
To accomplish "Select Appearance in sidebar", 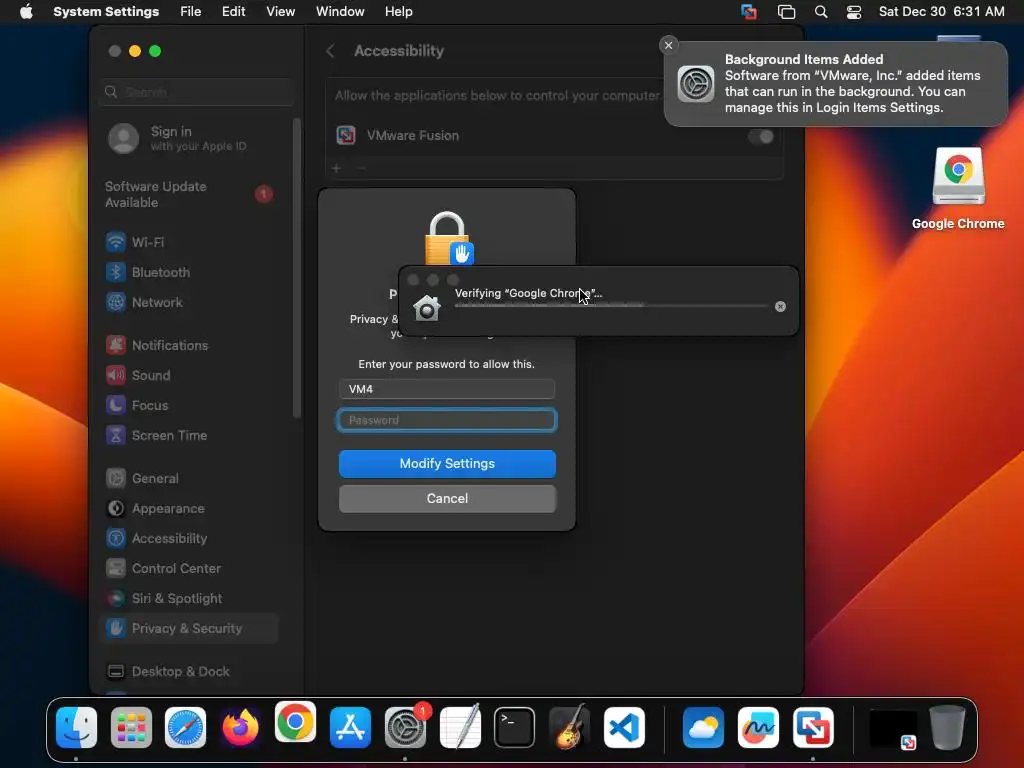I will click(x=189, y=509).
